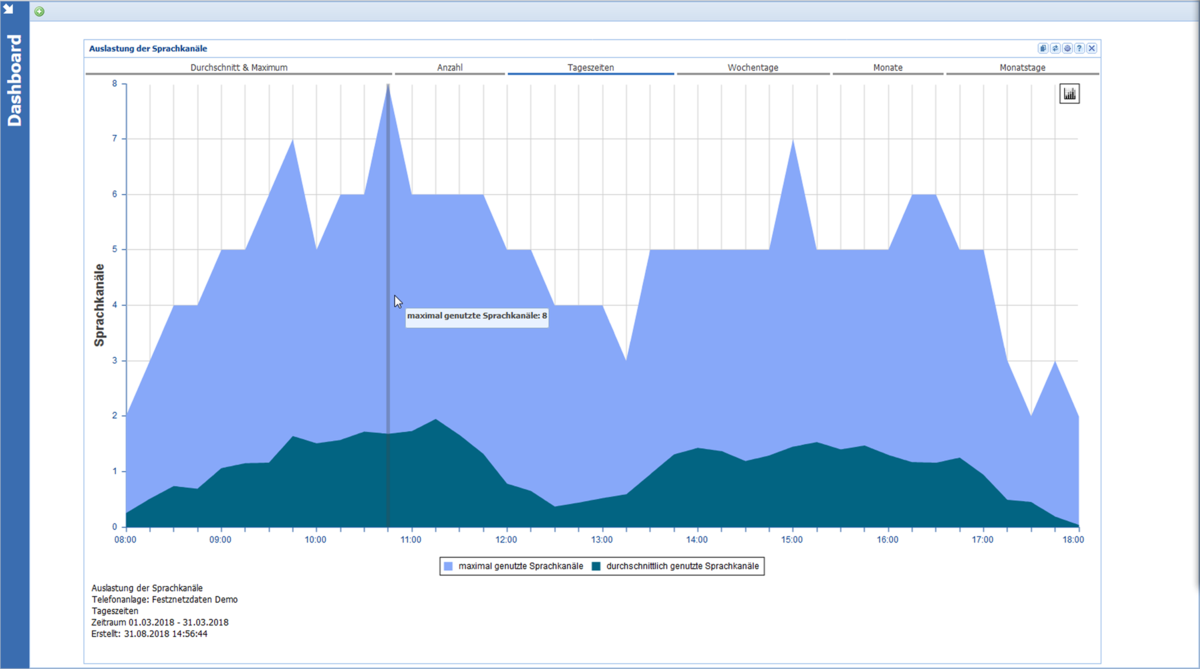Click the green add widget plus icon
This screenshot has height=669, width=1200.
[x=40, y=12]
